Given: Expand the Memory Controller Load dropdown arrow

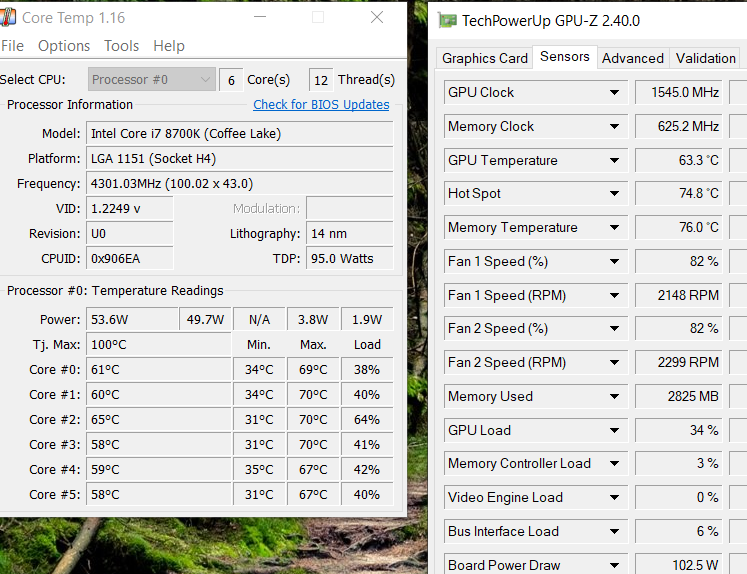Looking at the screenshot, I should [615, 463].
